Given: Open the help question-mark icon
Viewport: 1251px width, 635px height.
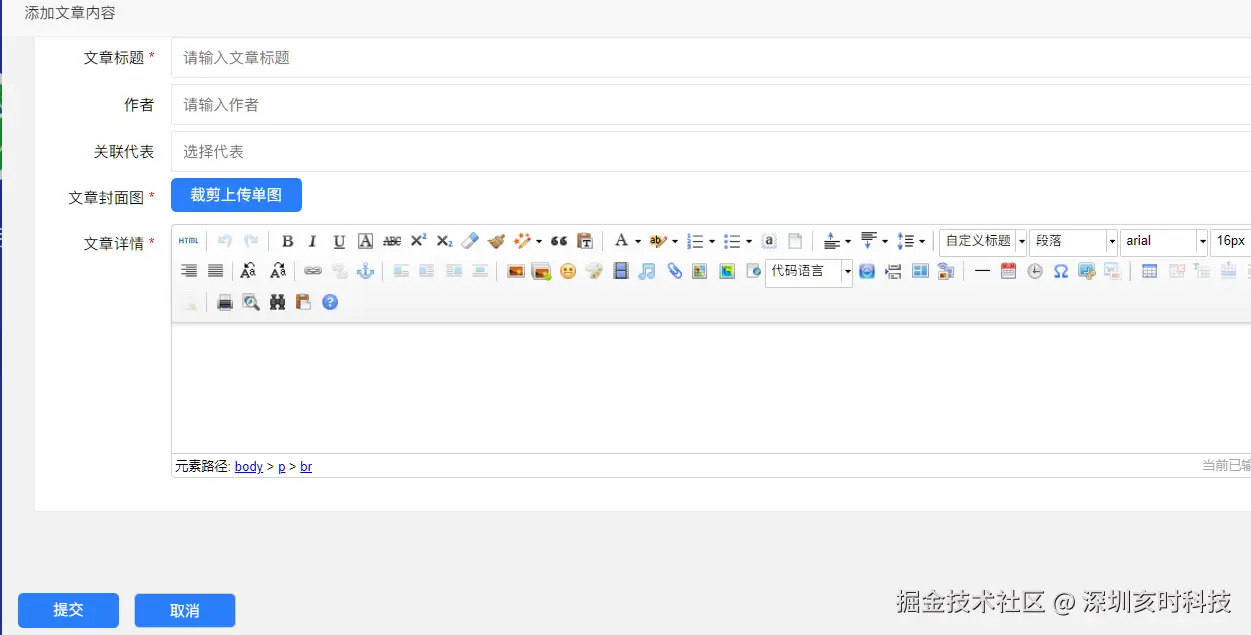Looking at the screenshot, I should tap(330, 302).
